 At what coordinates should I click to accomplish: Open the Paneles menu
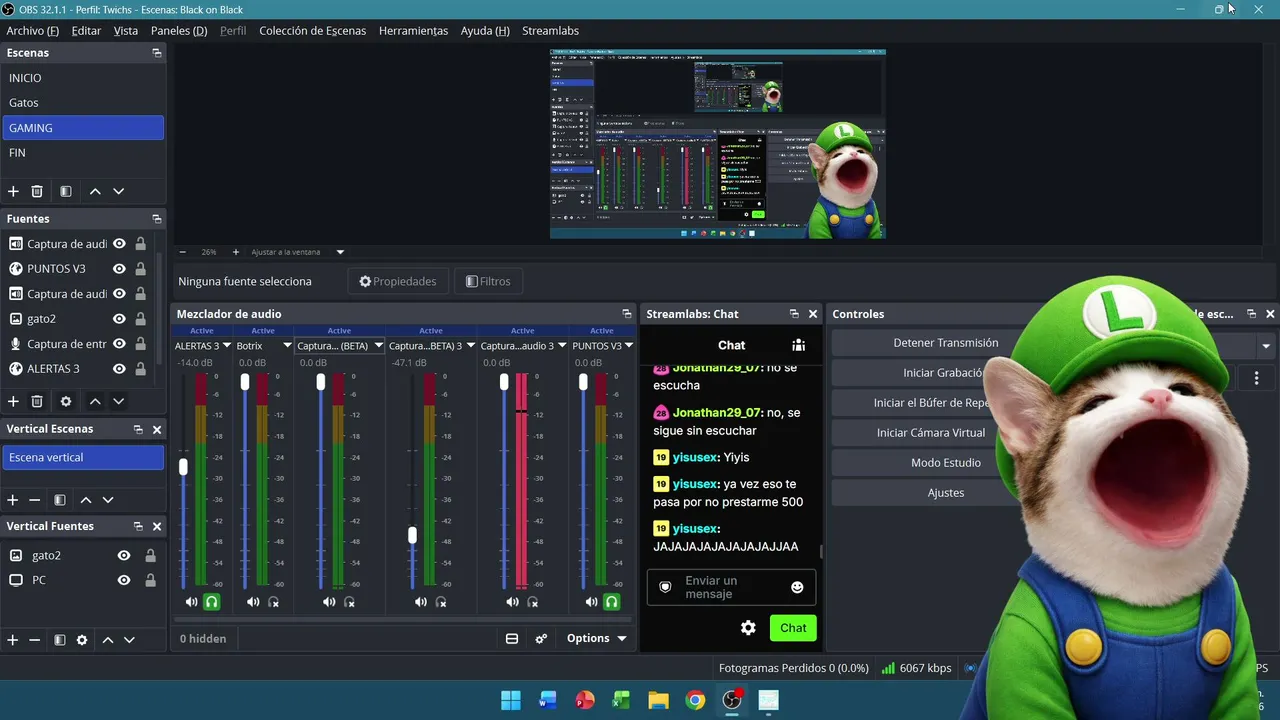click(179, 31)
